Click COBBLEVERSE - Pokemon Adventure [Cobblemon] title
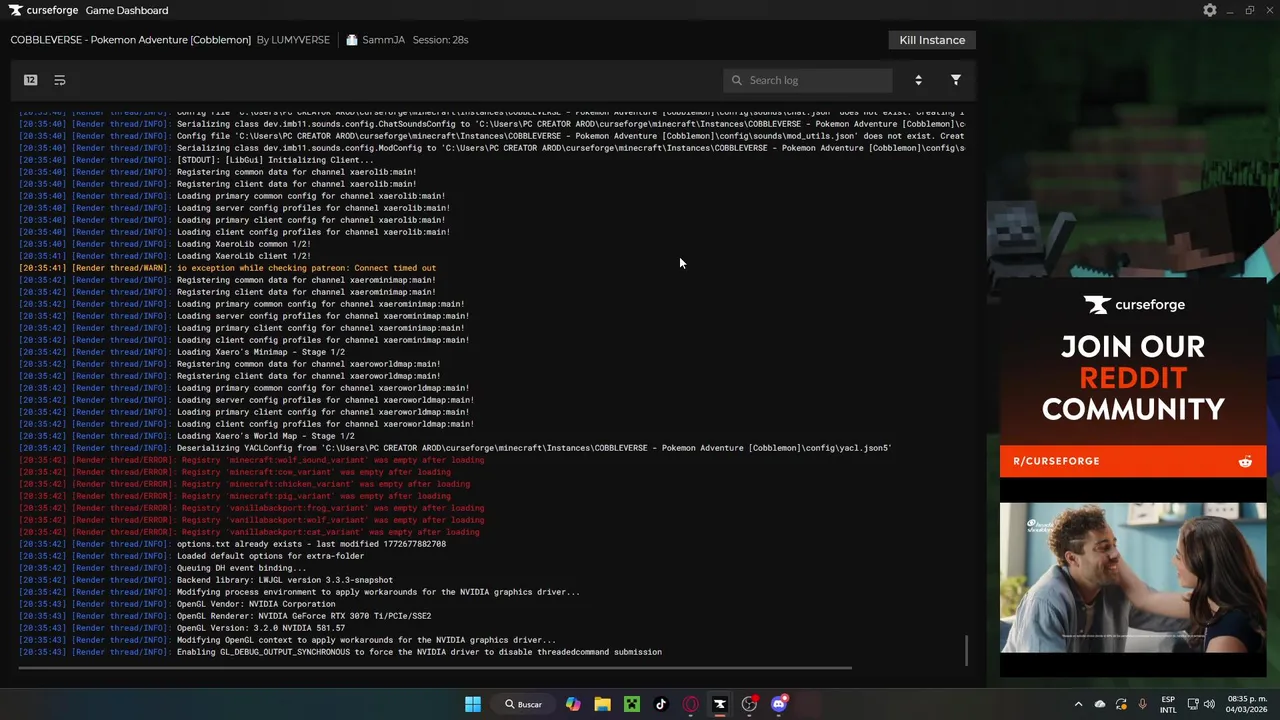 click(x=131, y=40)
